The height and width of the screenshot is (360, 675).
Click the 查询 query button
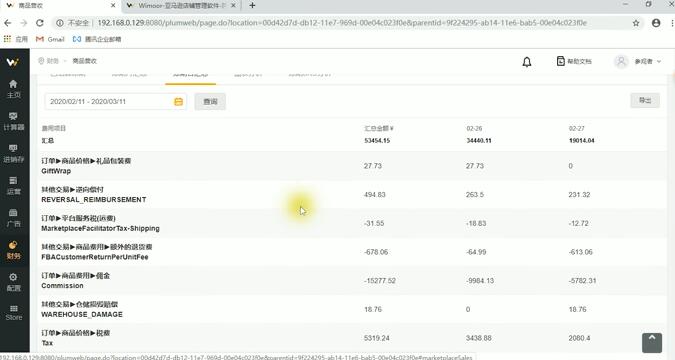point(210,102)
